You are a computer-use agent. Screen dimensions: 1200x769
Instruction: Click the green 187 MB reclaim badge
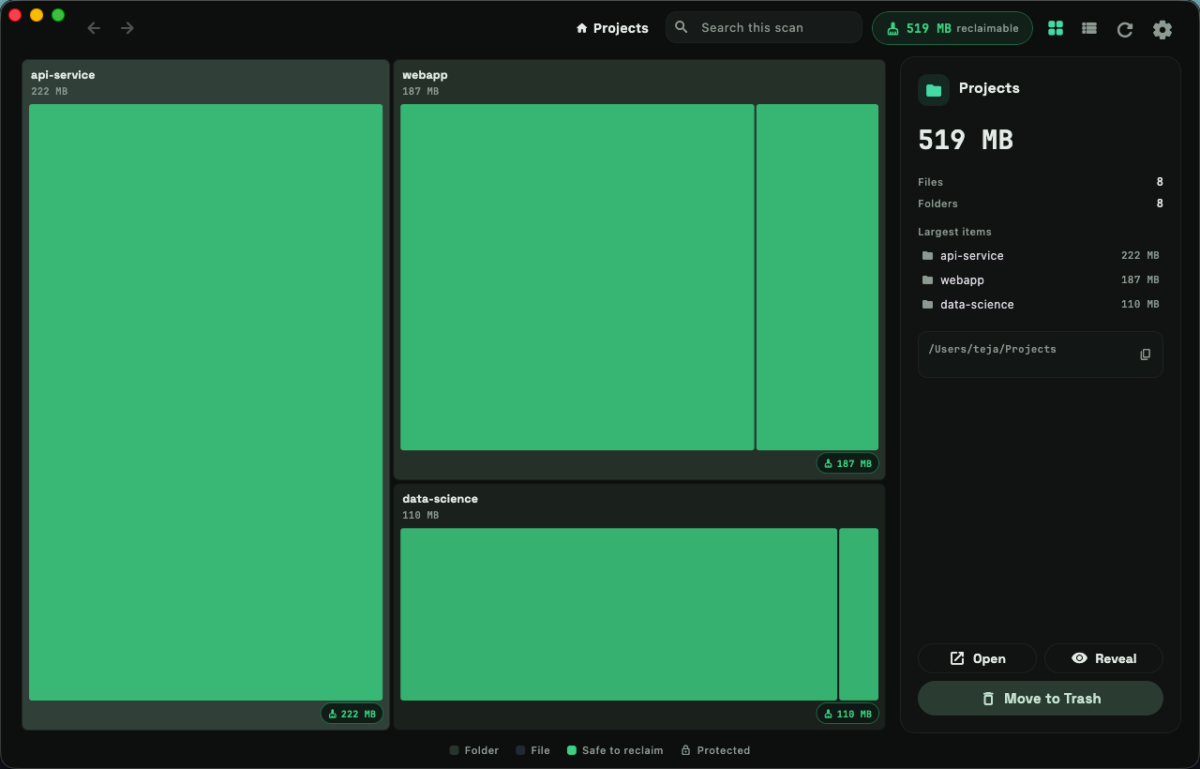pos(848,464)
